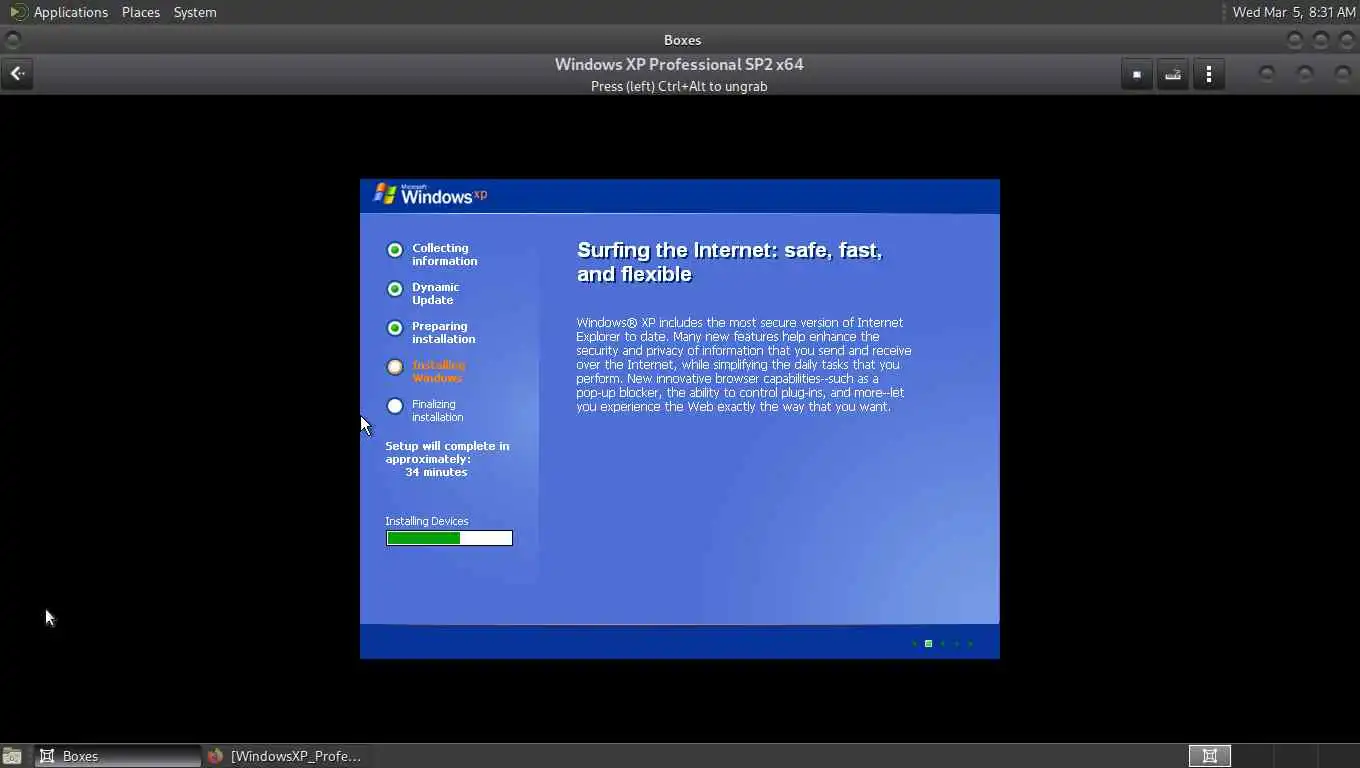Switch to the Boxes taskbar entry
Screen dimensions: 1360x768
tap(118, 756)
